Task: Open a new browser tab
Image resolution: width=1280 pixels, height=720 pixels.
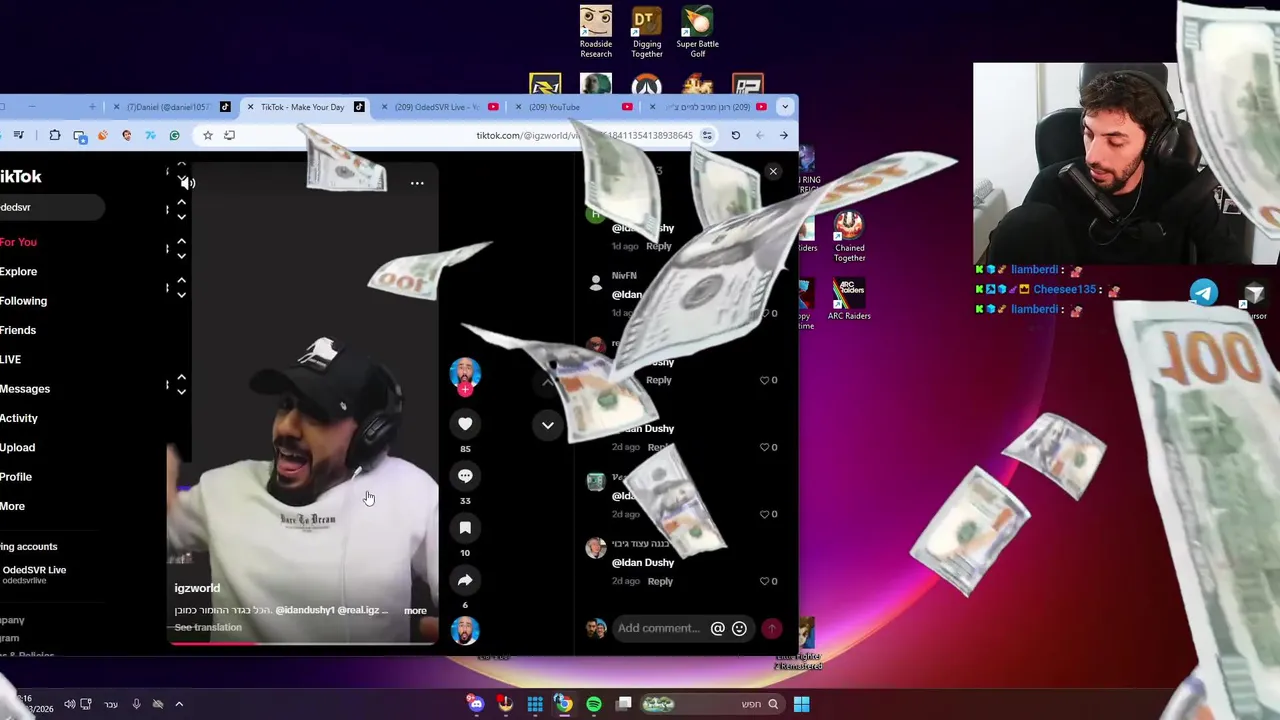Action: pos(92,107)
